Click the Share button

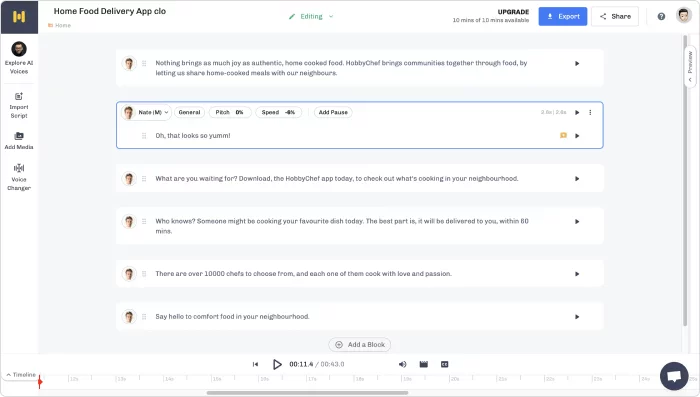(x=615, y=17)
